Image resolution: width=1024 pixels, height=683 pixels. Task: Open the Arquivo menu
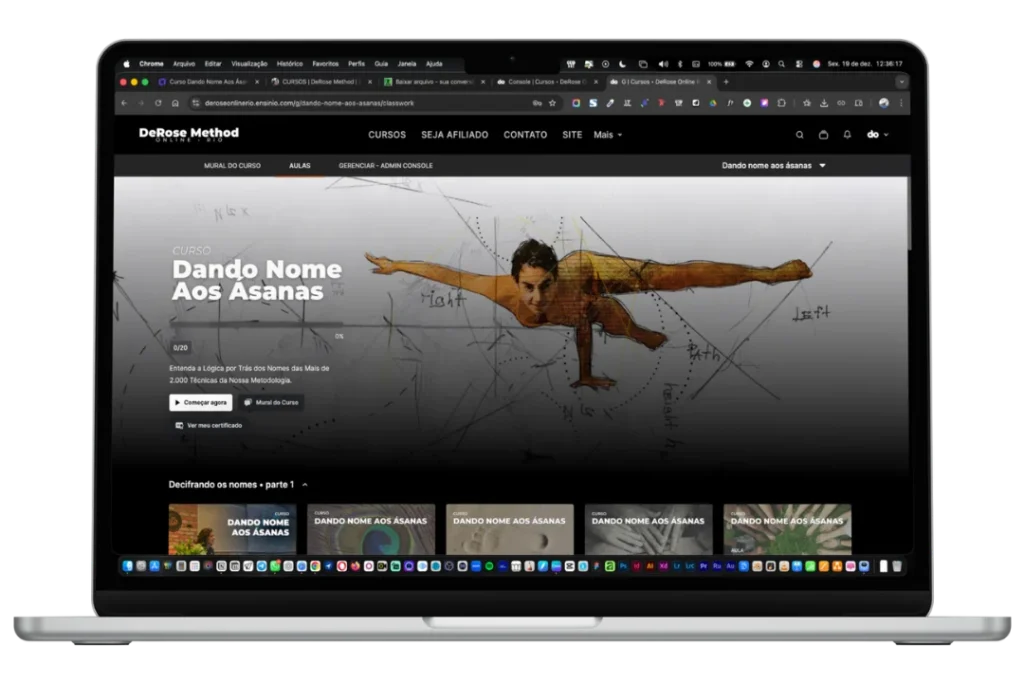pyautogui.click(x=184, y=64)
